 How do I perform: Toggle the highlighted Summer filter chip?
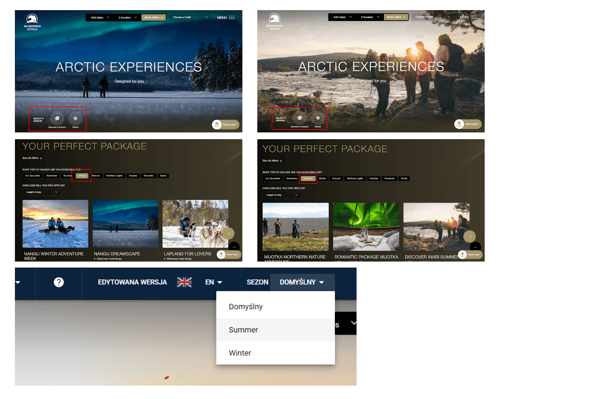(x=308, y=178)
